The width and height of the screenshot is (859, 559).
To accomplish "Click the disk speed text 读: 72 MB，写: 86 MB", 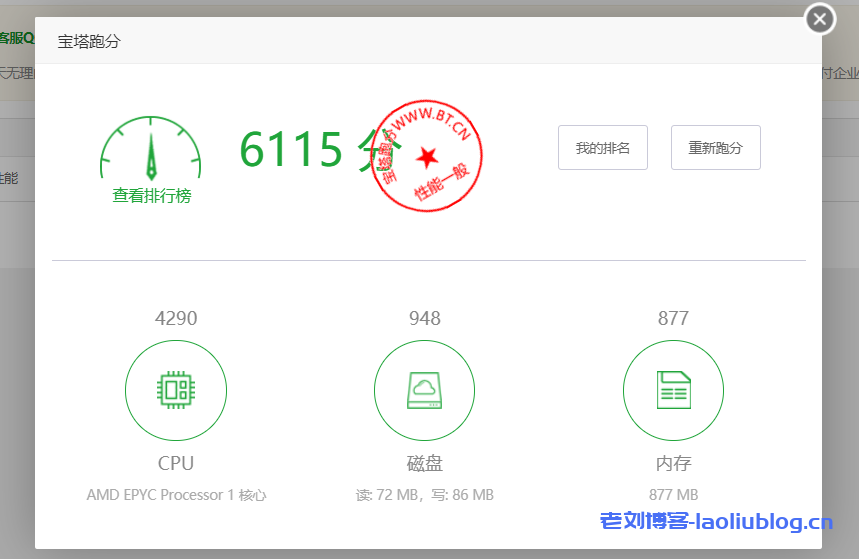I will 425,495.
